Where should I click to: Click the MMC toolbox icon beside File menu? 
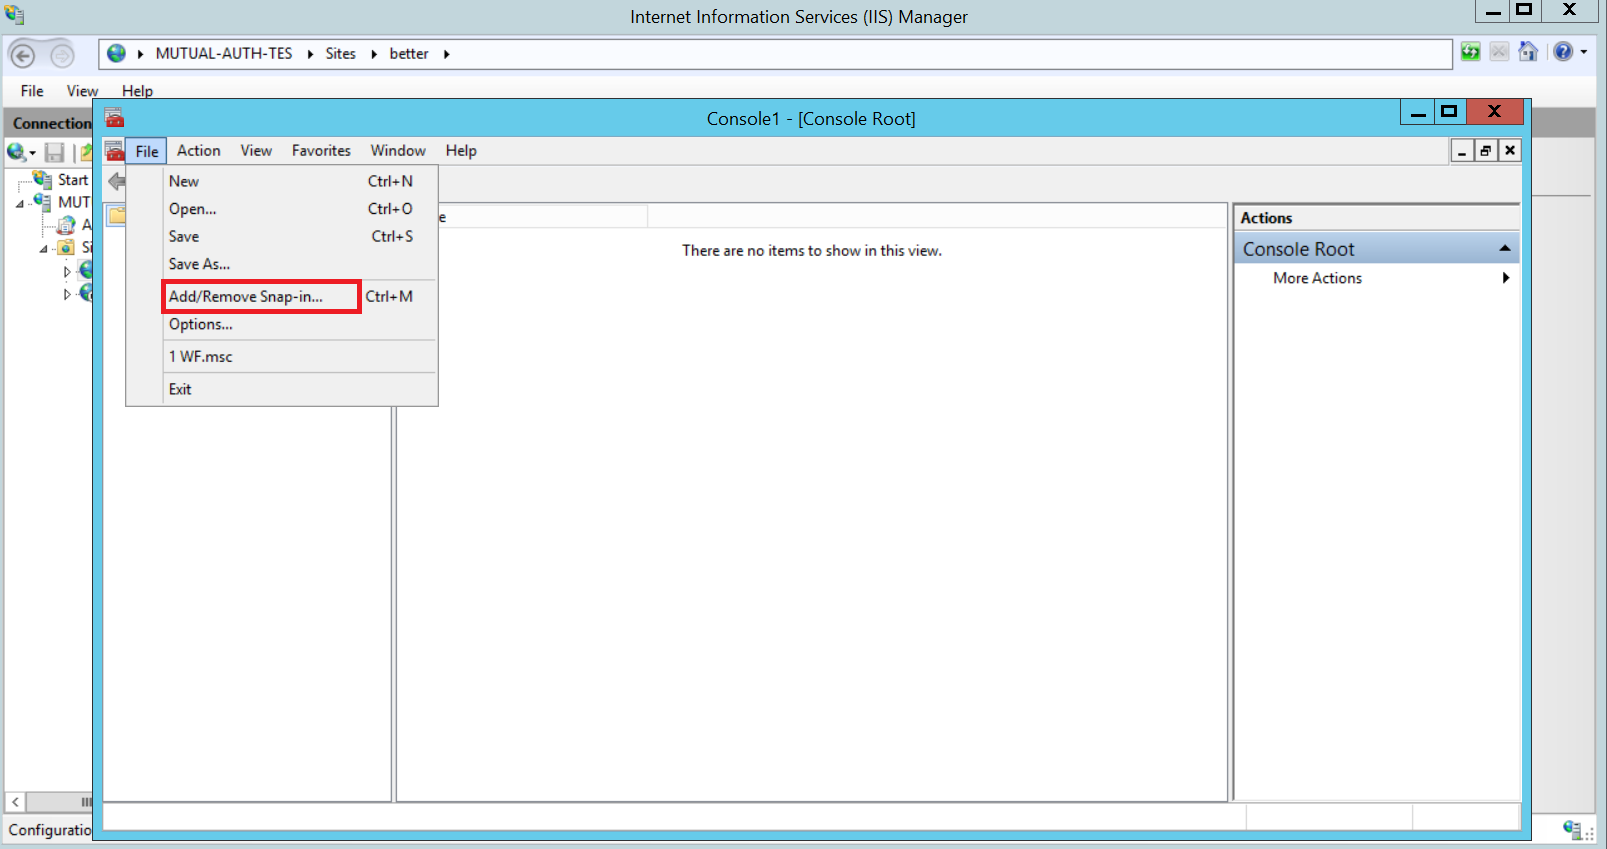point(115,151)
